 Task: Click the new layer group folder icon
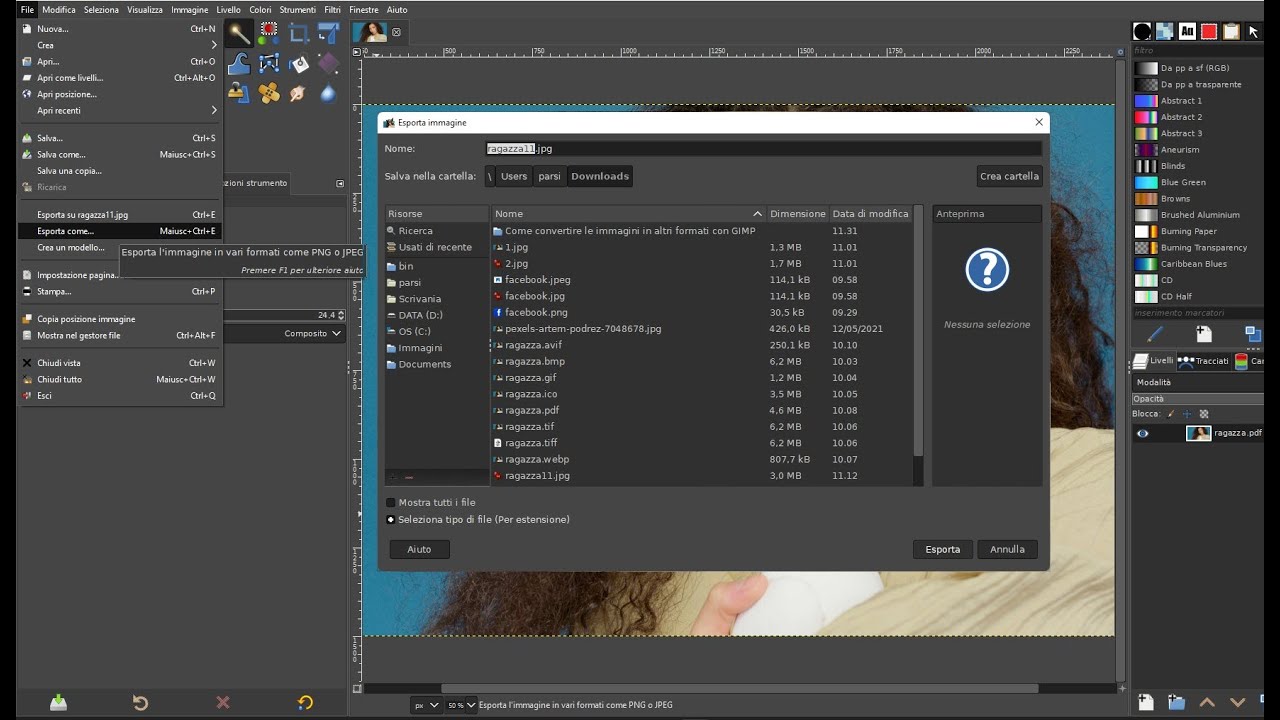click(1177, 702)
